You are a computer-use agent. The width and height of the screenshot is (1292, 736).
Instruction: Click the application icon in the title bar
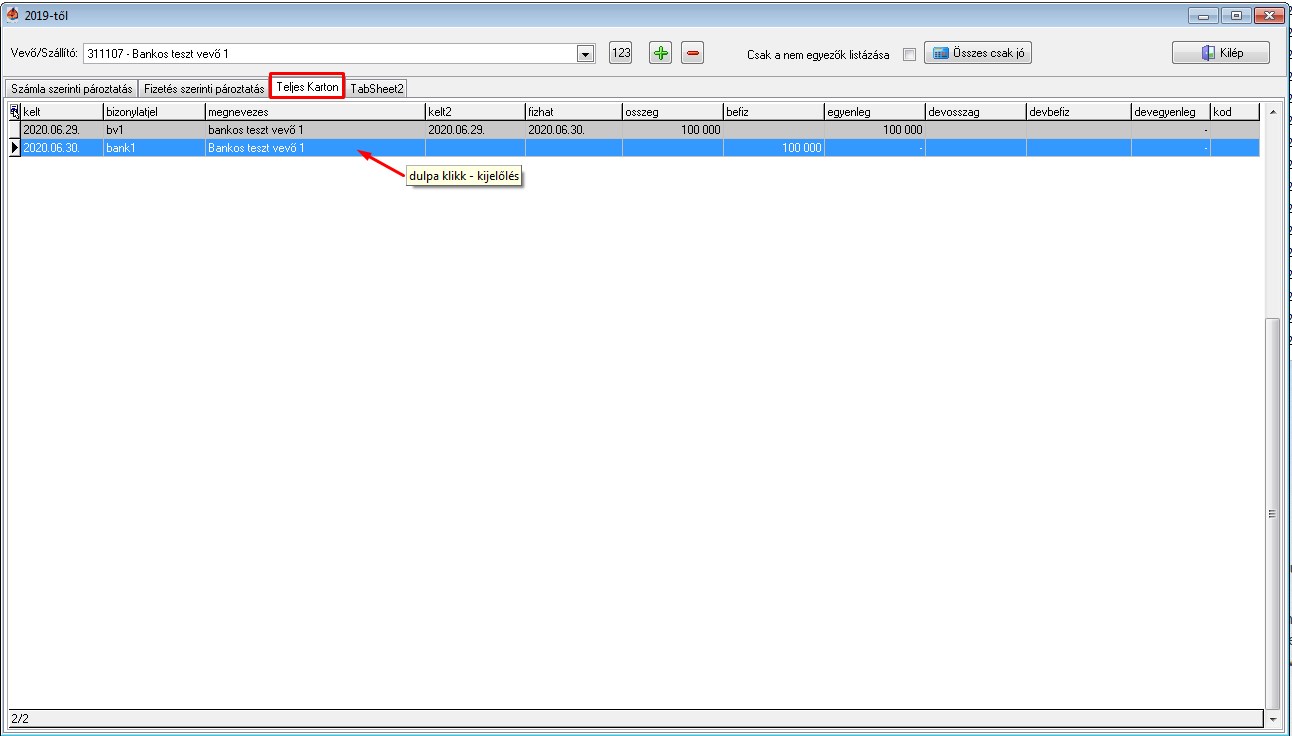point(13,15)
